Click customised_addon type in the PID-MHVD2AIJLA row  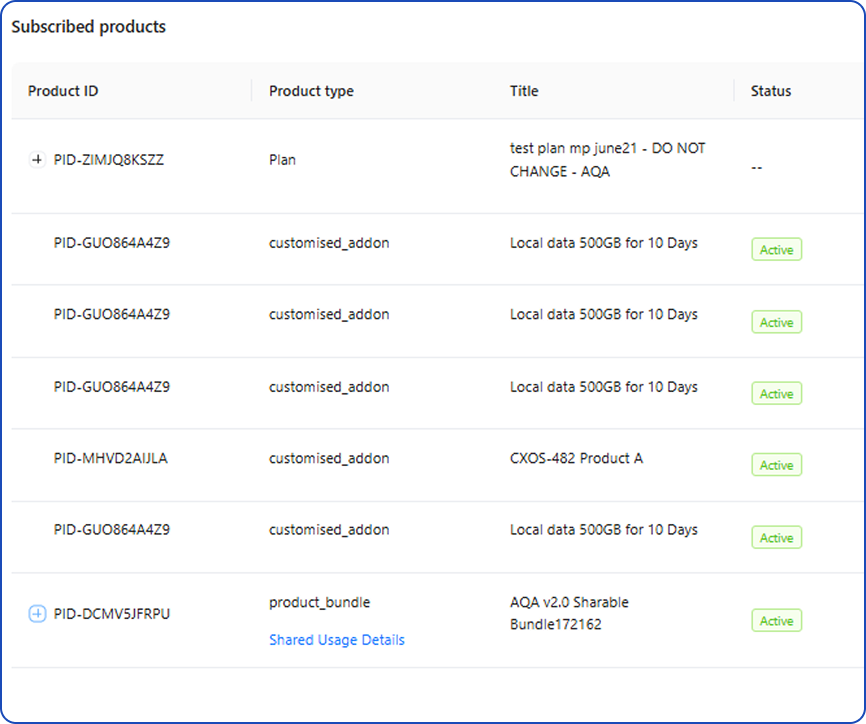click(329, 459)
